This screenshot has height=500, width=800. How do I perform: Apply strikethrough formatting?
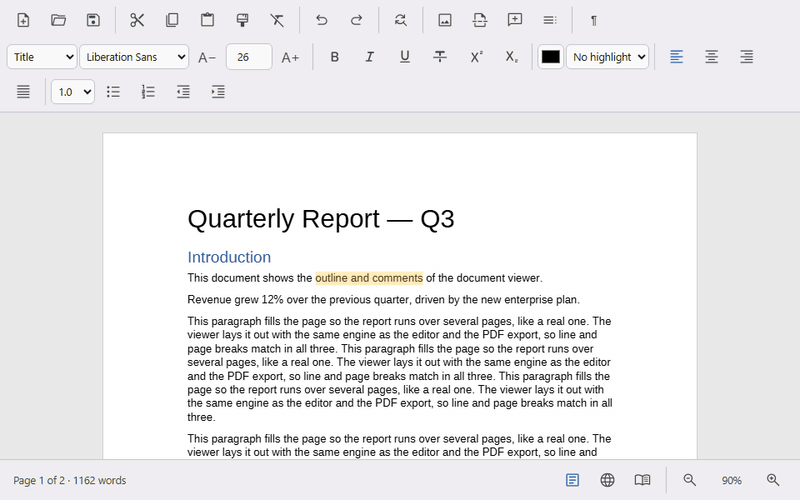point(440,57)
